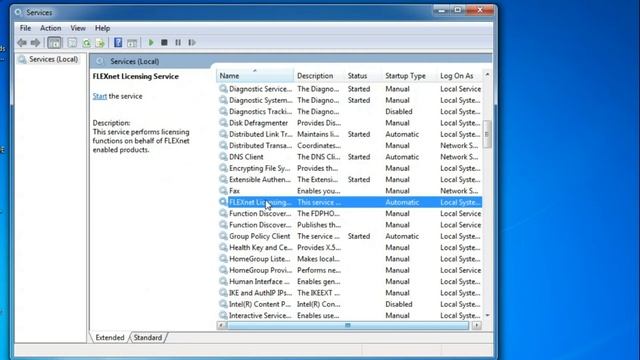Select the Interactive Service... row

[x=350, y=316]
